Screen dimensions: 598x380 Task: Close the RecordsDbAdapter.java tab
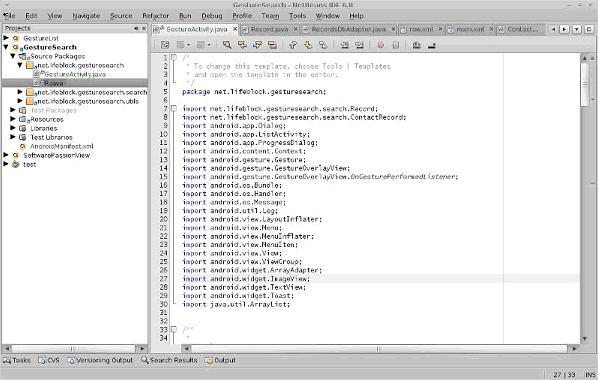click(393, 29)
